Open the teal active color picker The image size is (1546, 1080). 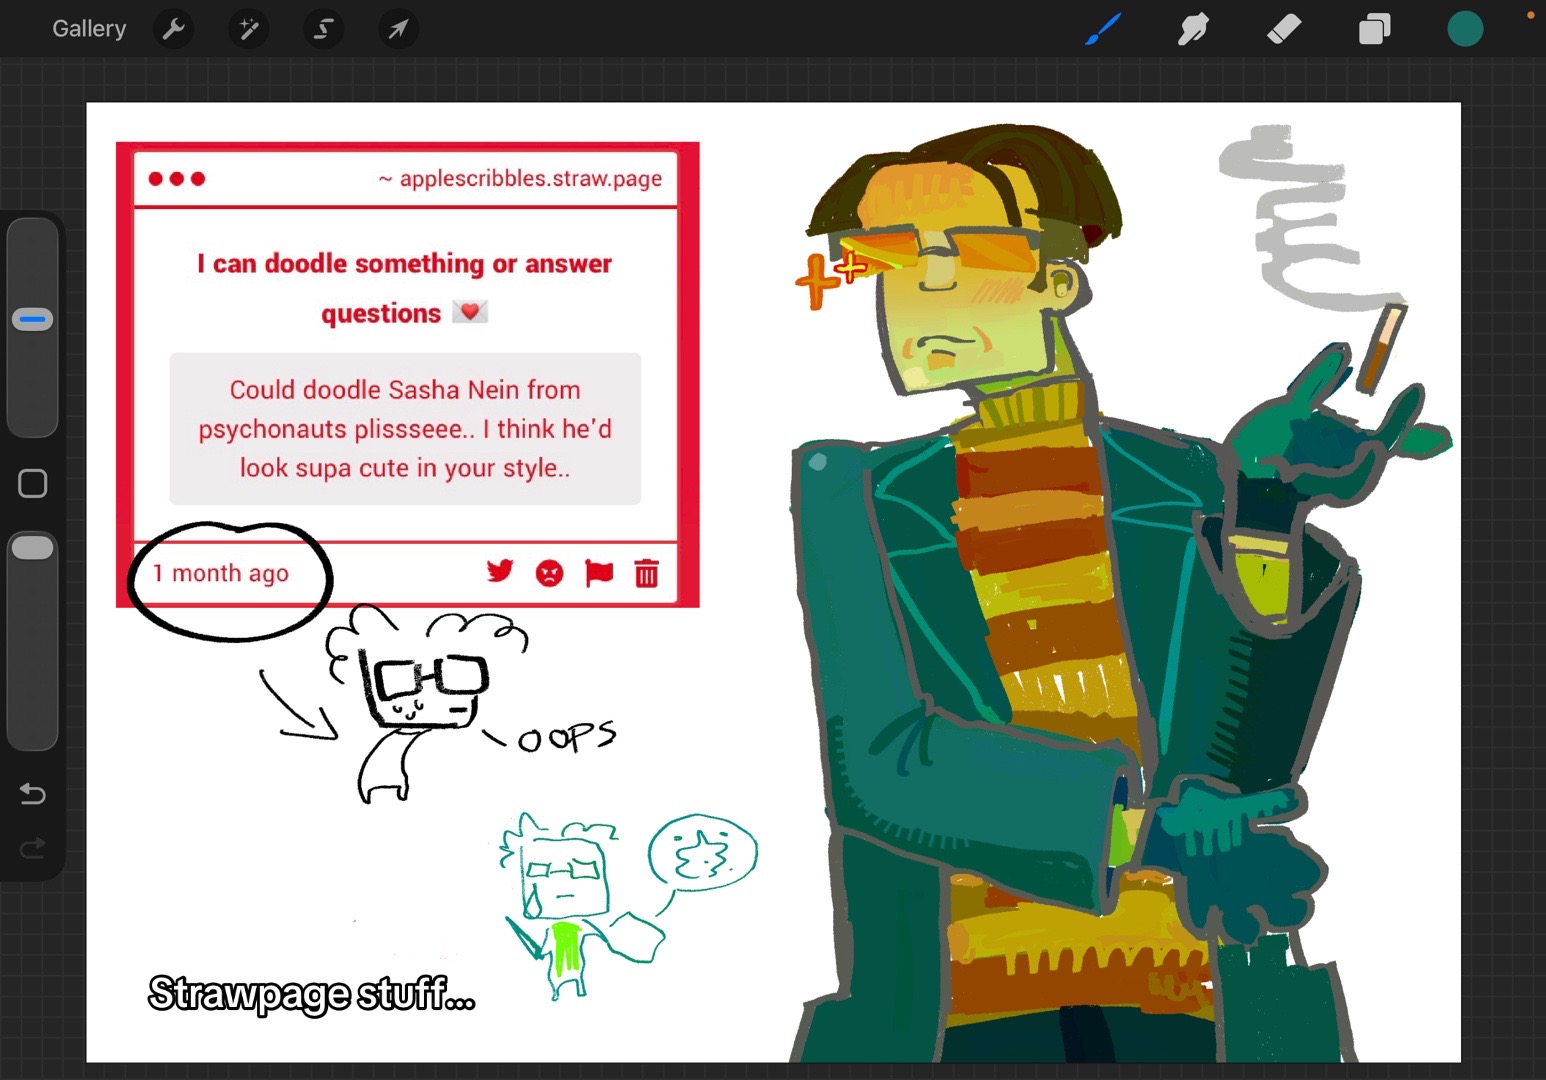(x=1465, y=29)
